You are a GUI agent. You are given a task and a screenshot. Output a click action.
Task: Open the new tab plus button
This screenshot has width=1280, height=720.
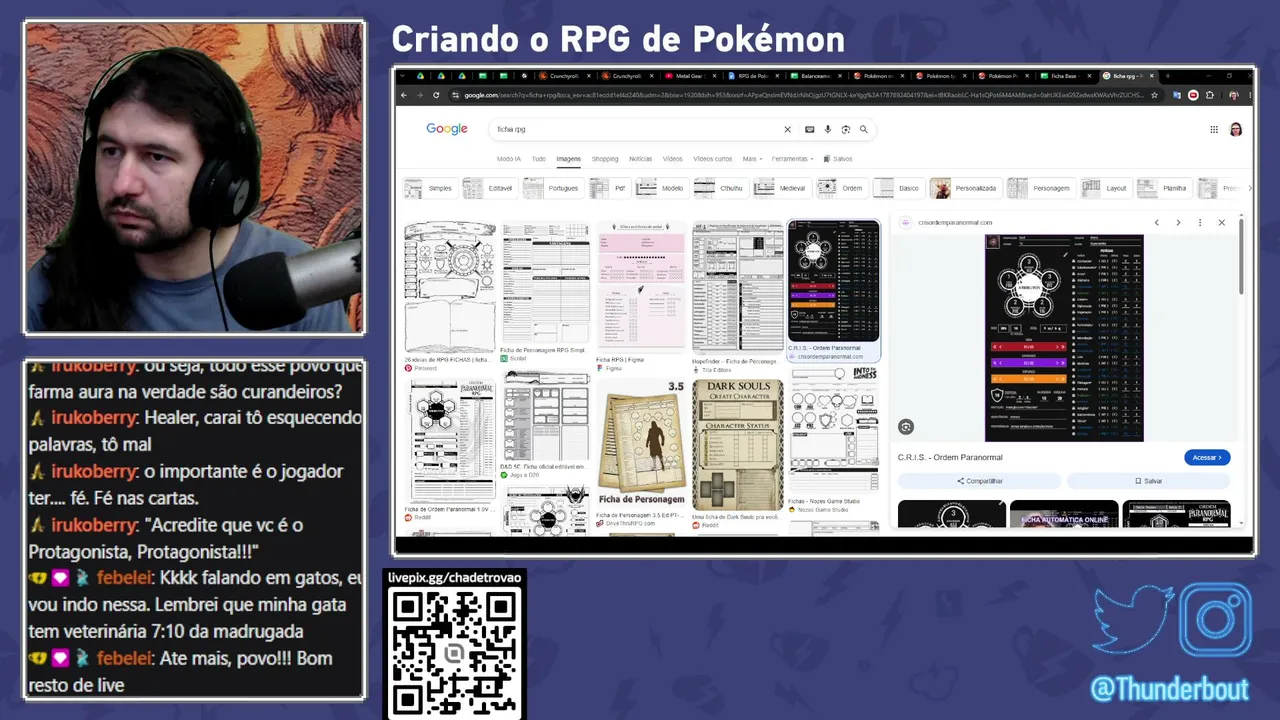[1166, 75]
